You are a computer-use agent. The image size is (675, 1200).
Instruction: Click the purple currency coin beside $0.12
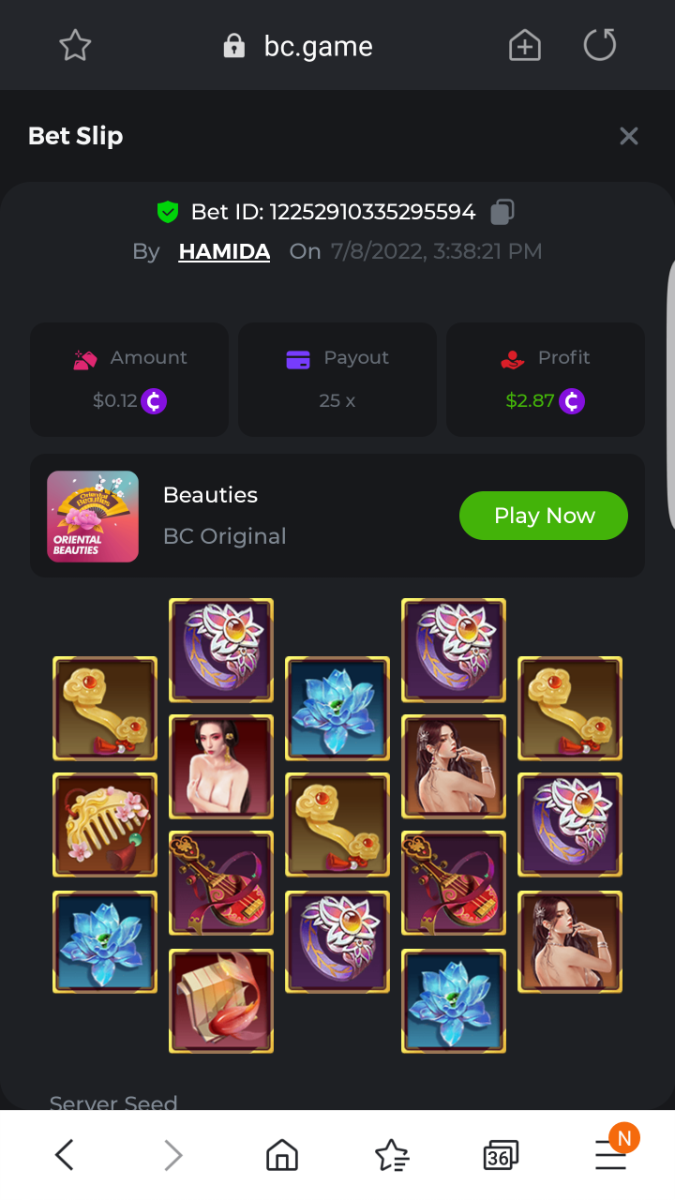154,401
